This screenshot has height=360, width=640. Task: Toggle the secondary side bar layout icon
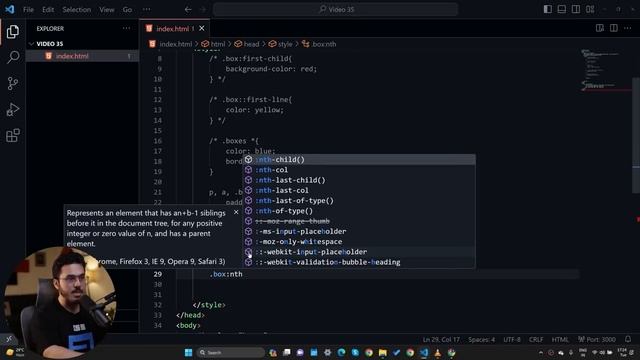tap(576, 9)
